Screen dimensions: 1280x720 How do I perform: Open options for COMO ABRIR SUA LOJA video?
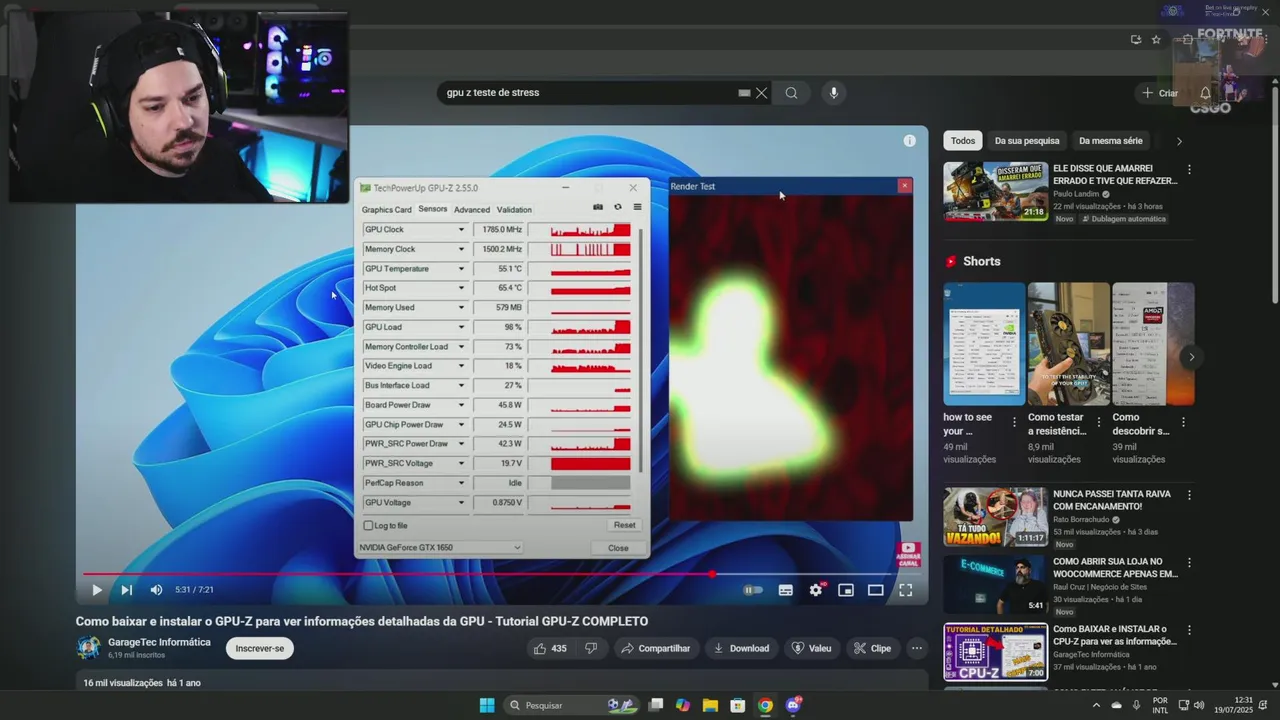click(x=1189, y=564)
